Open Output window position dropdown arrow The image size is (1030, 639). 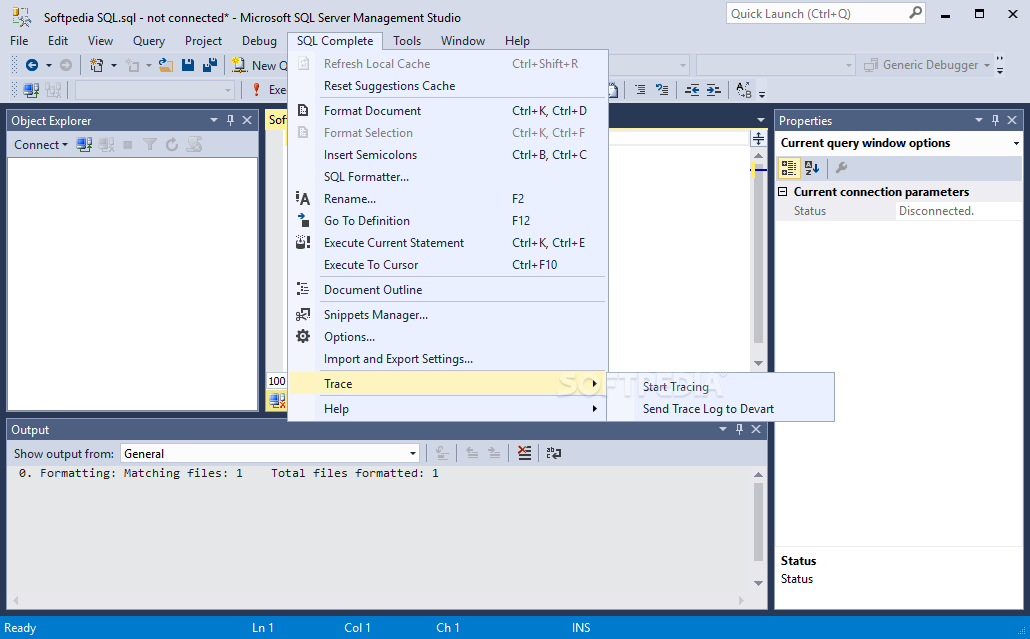[x=723, y=429]
